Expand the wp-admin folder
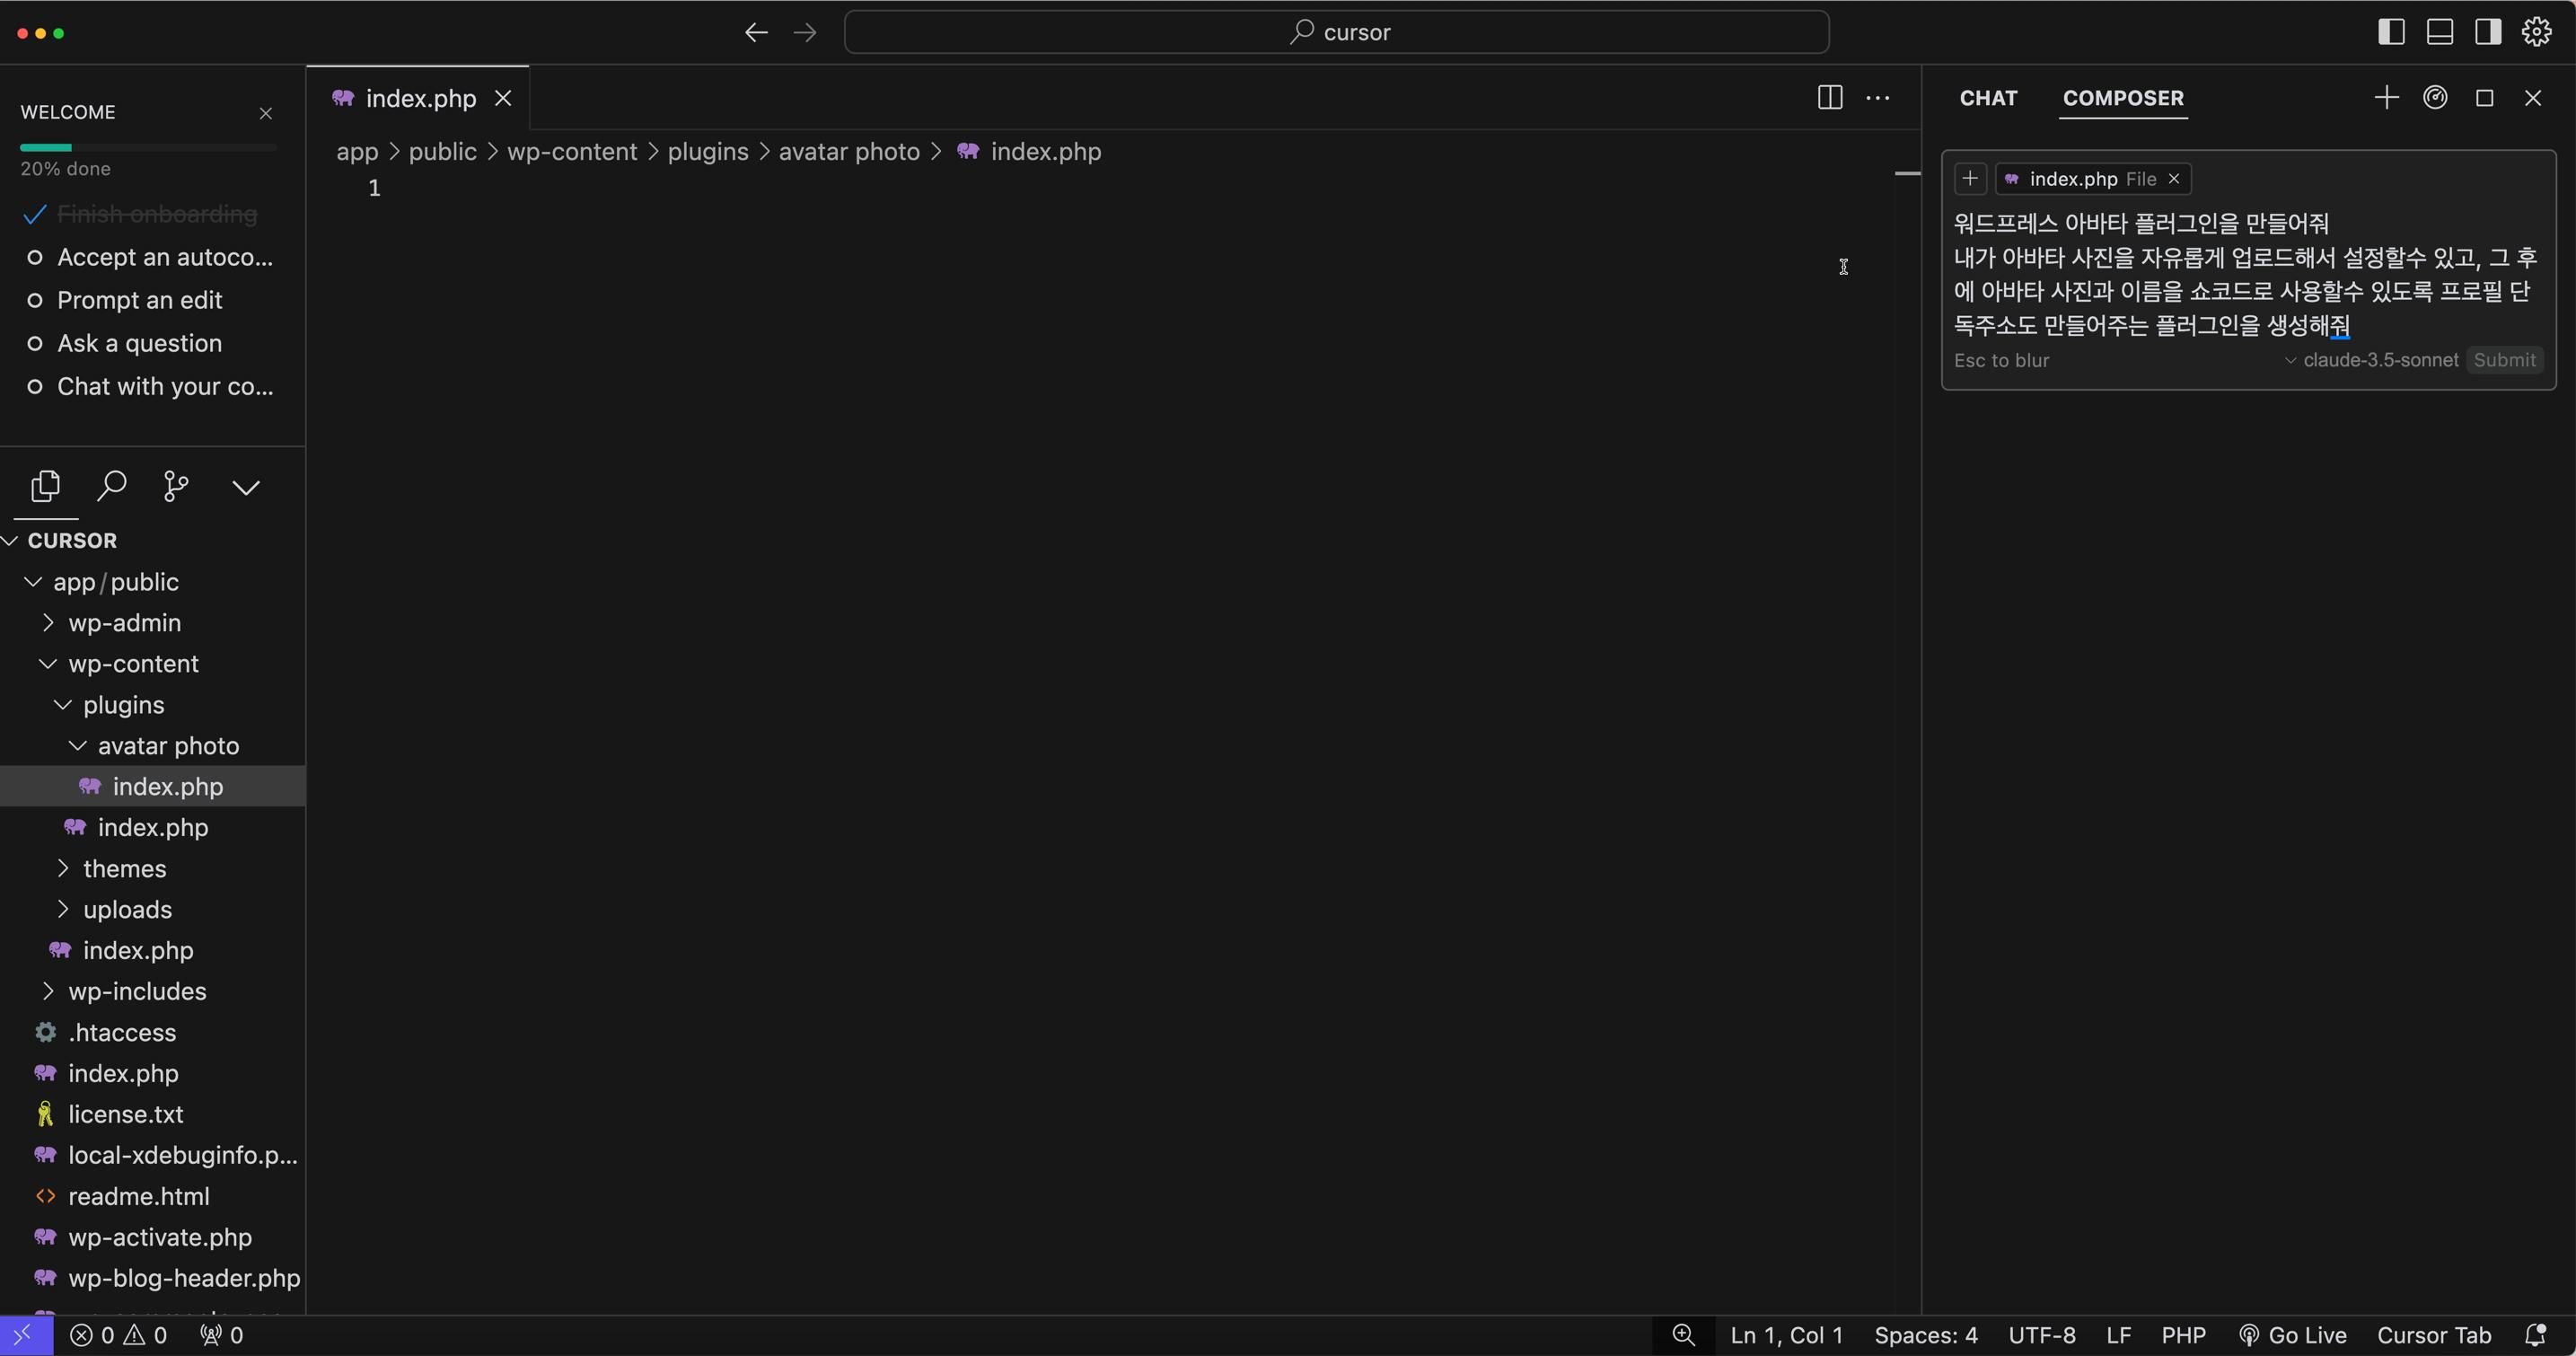 pos(124,623)
